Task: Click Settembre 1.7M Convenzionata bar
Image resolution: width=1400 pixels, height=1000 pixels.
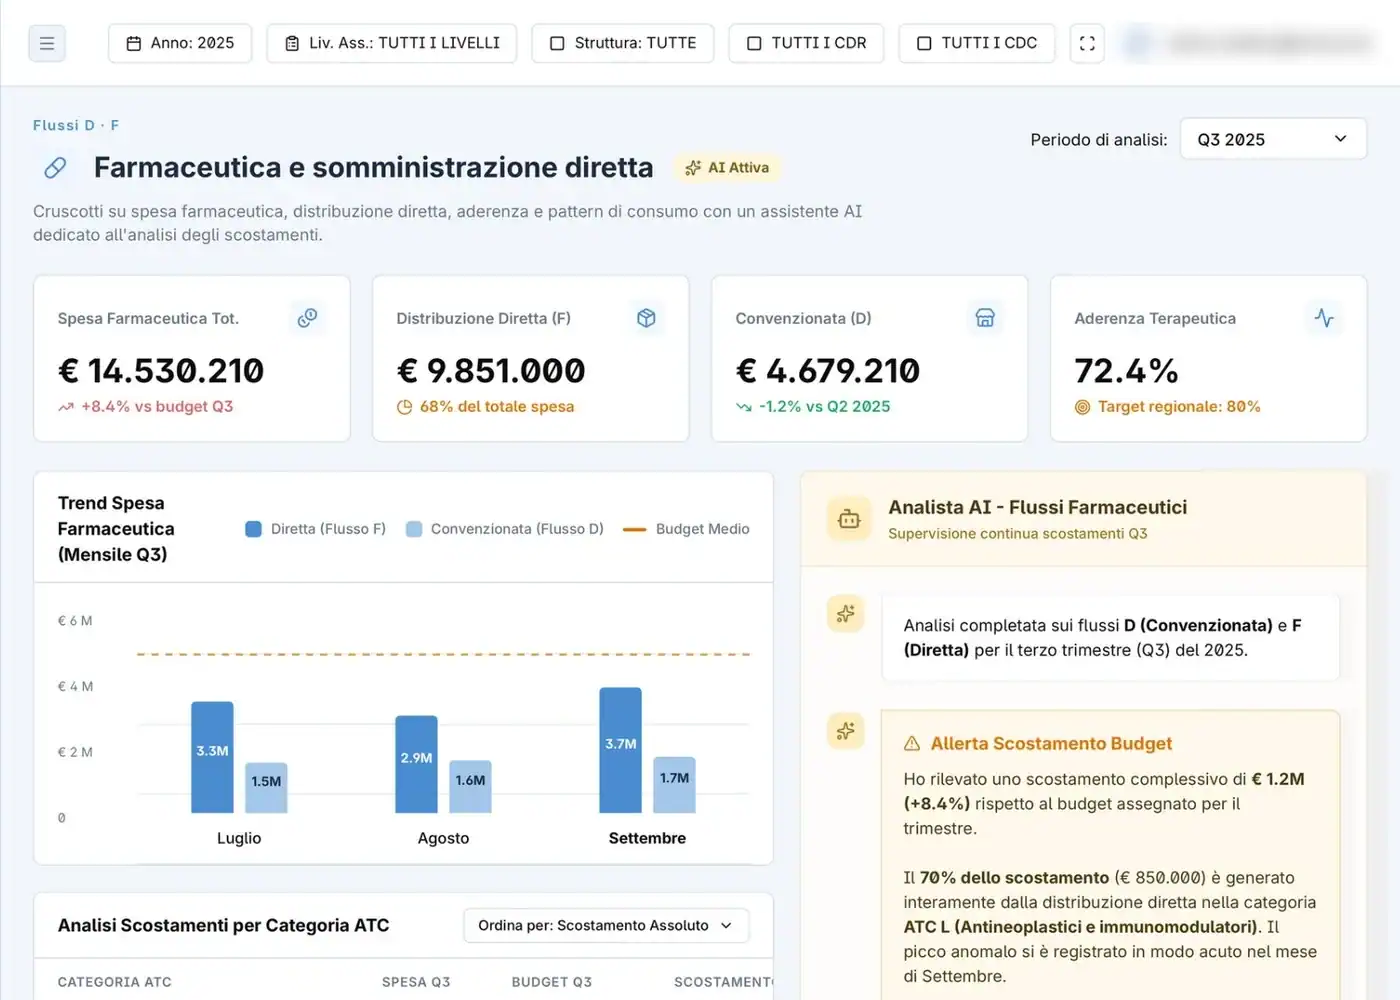Action: pyautogui.click(x=674, y=784)
